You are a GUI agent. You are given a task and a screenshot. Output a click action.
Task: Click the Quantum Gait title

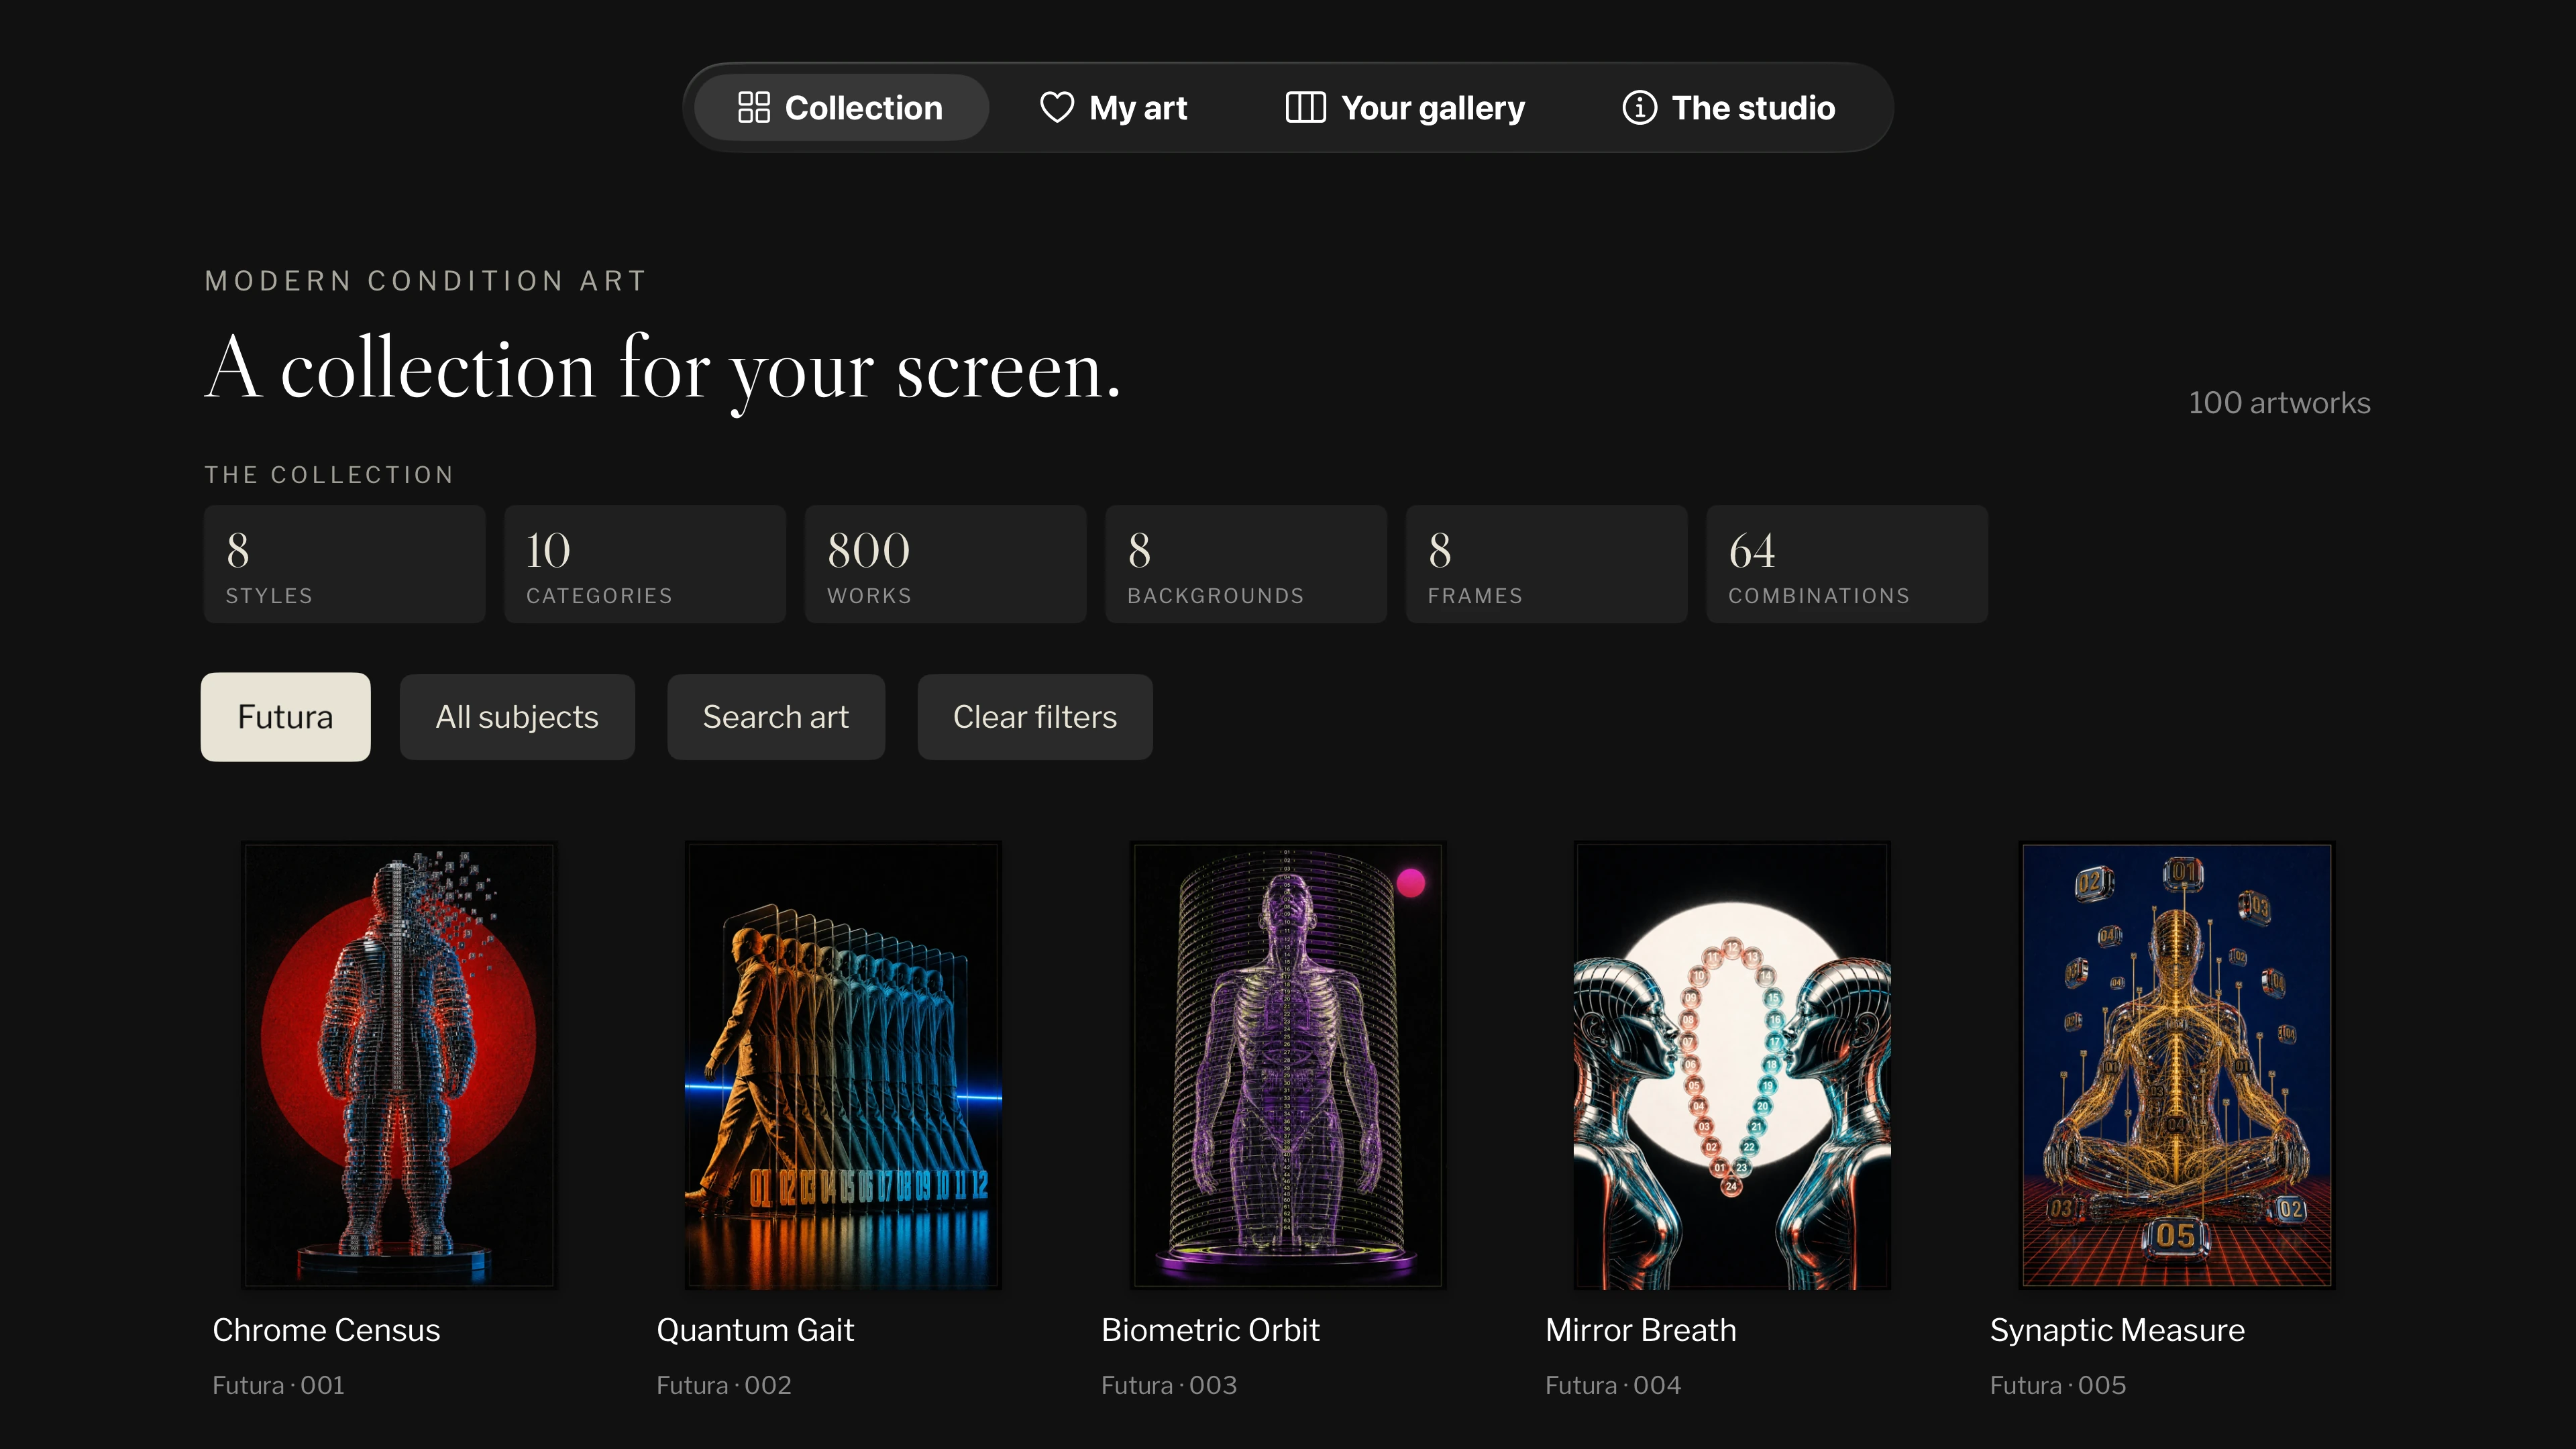point(755,1330)
